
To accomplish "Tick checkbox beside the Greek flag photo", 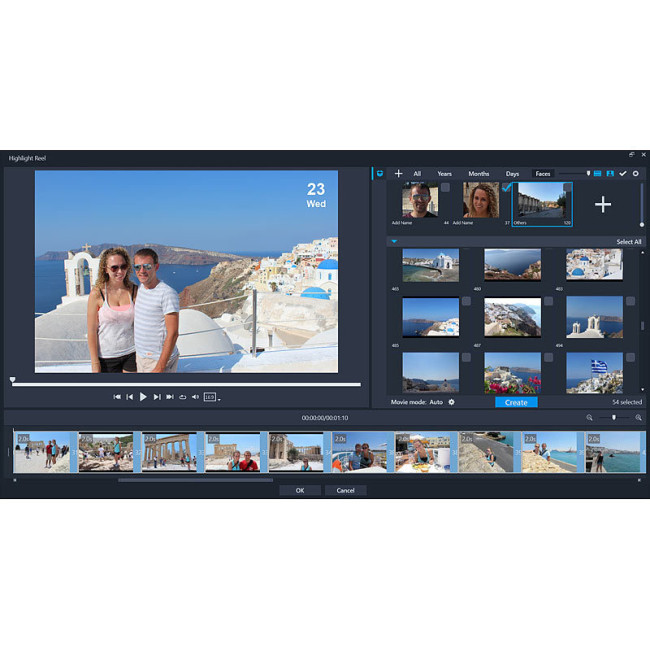I will click(x=630, y=357).
